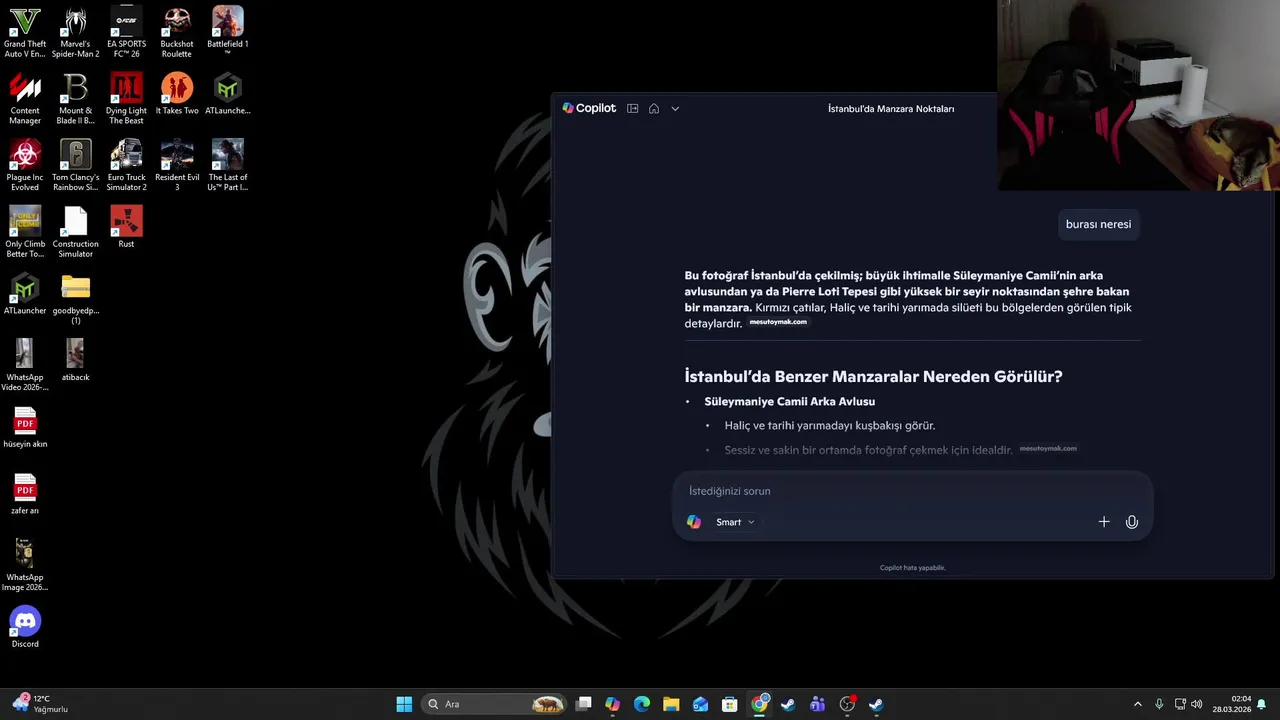This screenshot has width=1280, height=720.
Task: Click 'Haliç ve tarihi yarımadayı kuşbakışı görür.' line
Action: click(829, 425)
